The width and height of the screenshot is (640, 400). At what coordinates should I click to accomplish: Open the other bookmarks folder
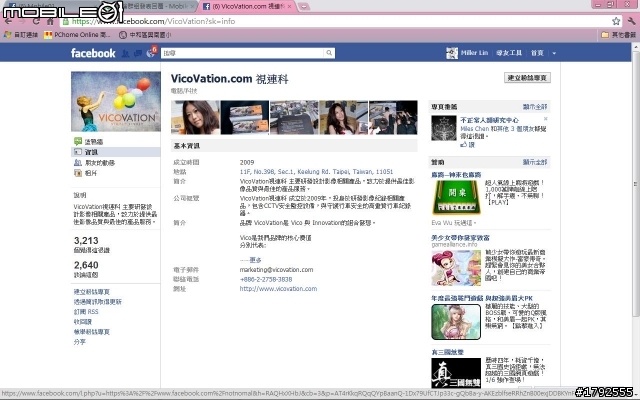tap(618, 35)
